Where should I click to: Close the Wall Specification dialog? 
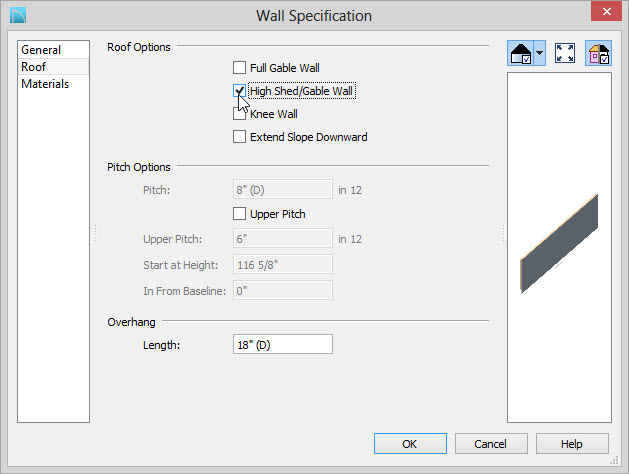tap(607, 11)
